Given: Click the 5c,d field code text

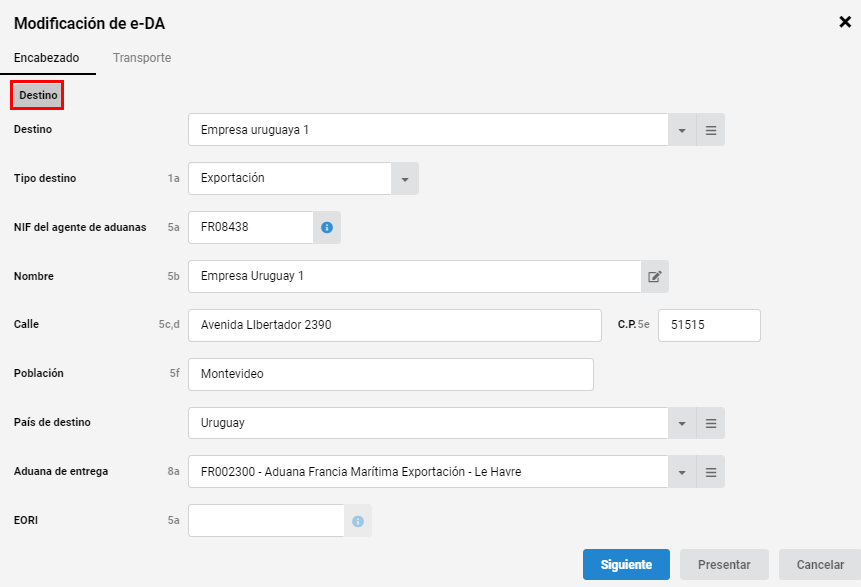Looking at the screenshot, I should (169, 325).
